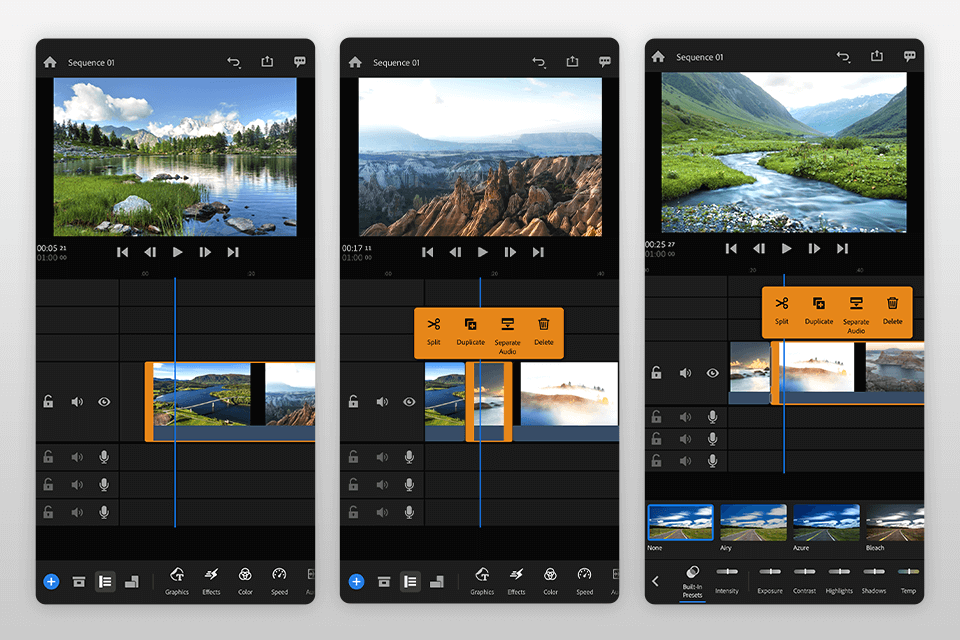The image size is (960, 640).
Task: Jump to sequence end on the middle phone
Action: tap(538, 252)
